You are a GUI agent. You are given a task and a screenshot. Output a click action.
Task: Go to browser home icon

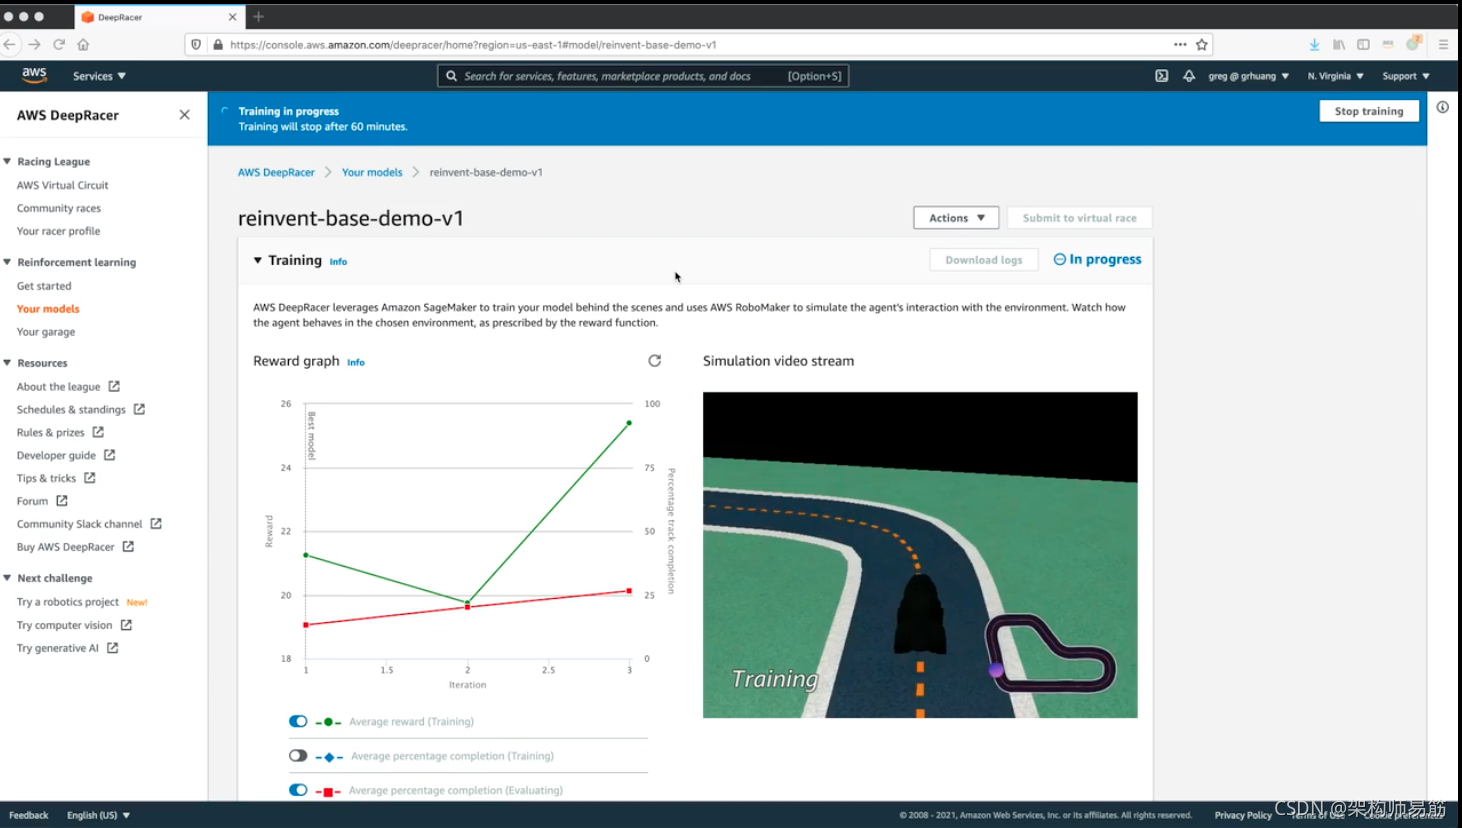click(83, 44)
